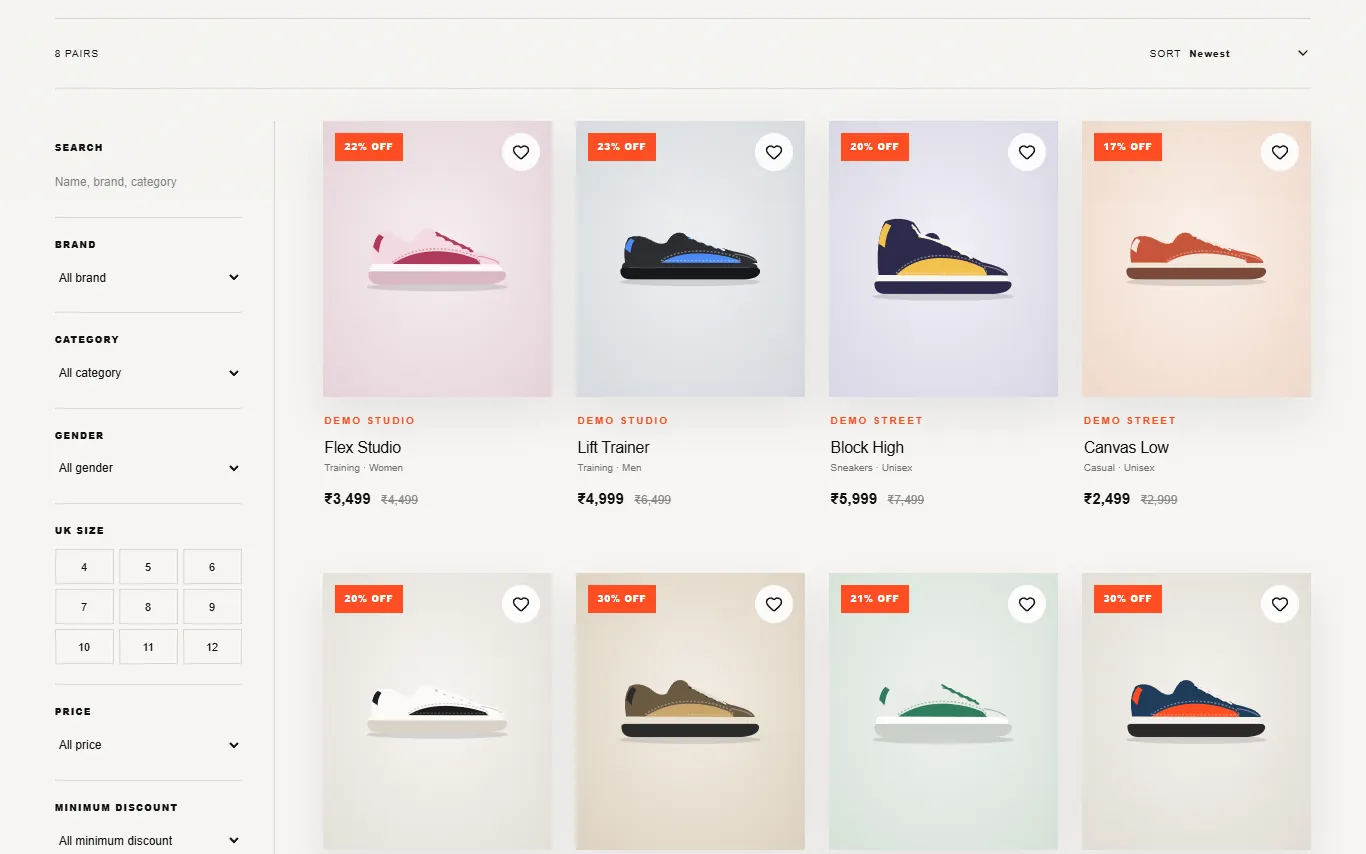Click the ₹3,499 price of Flex Studio

pos(347,499)
